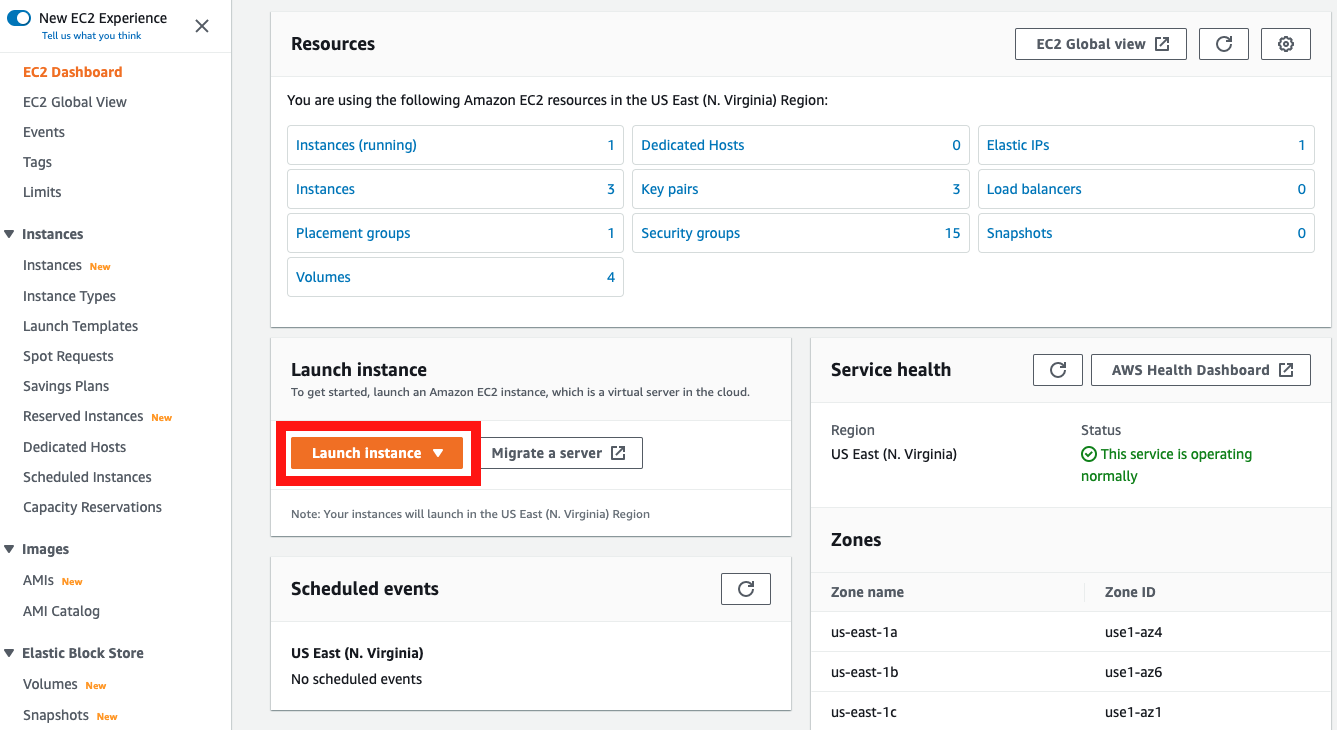The image size is (1337, 730).
Task: Open Load balancers resource tile
Action: tap(1146, 189)
